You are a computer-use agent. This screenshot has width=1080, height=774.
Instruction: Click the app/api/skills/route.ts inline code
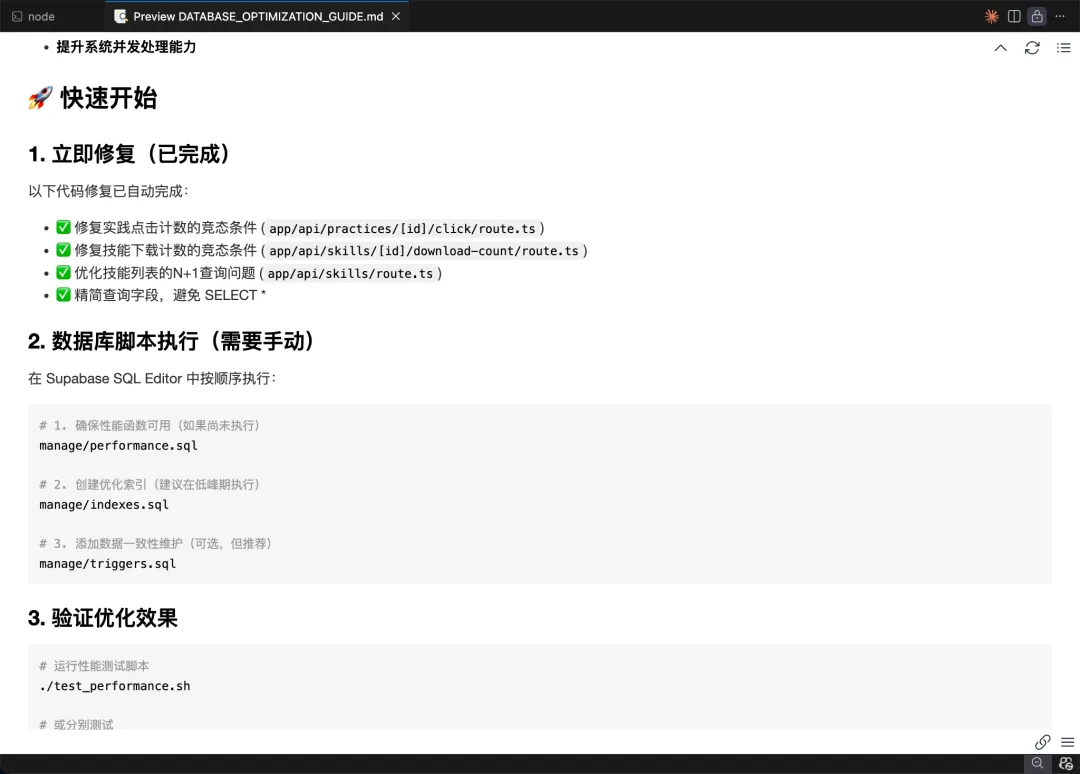coord(350,273)
